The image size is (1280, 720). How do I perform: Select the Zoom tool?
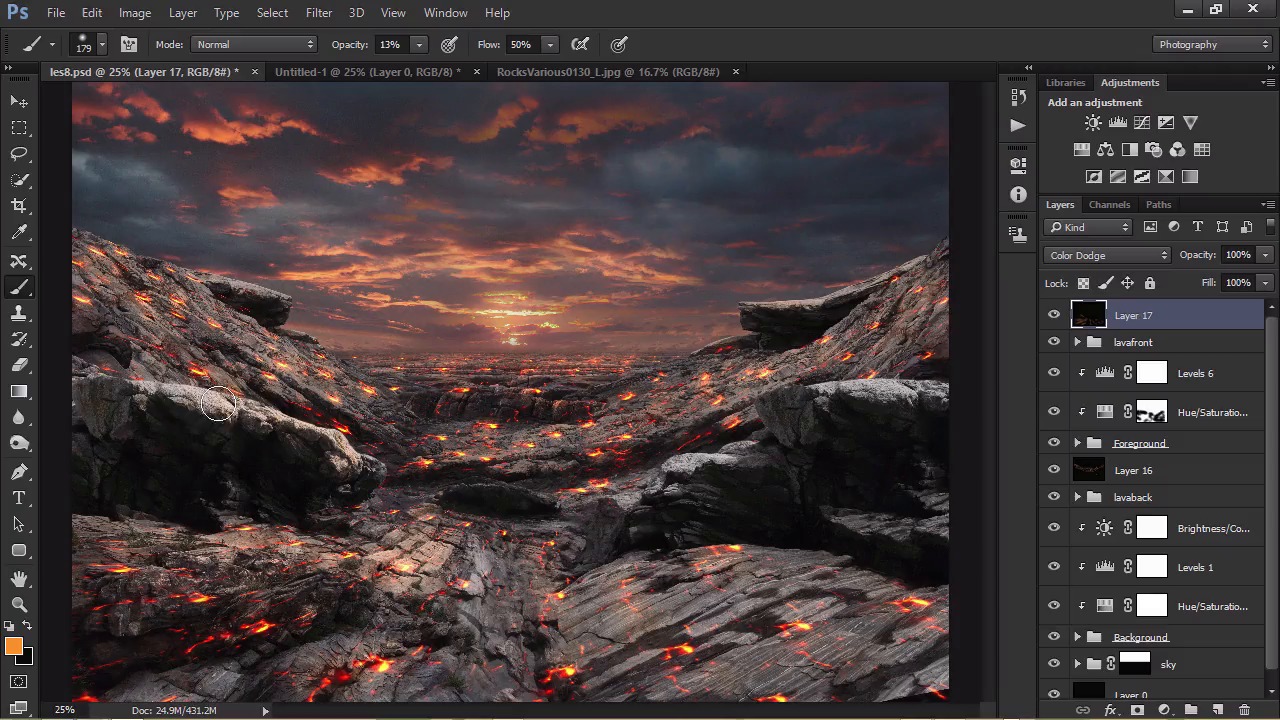[19, 605]
